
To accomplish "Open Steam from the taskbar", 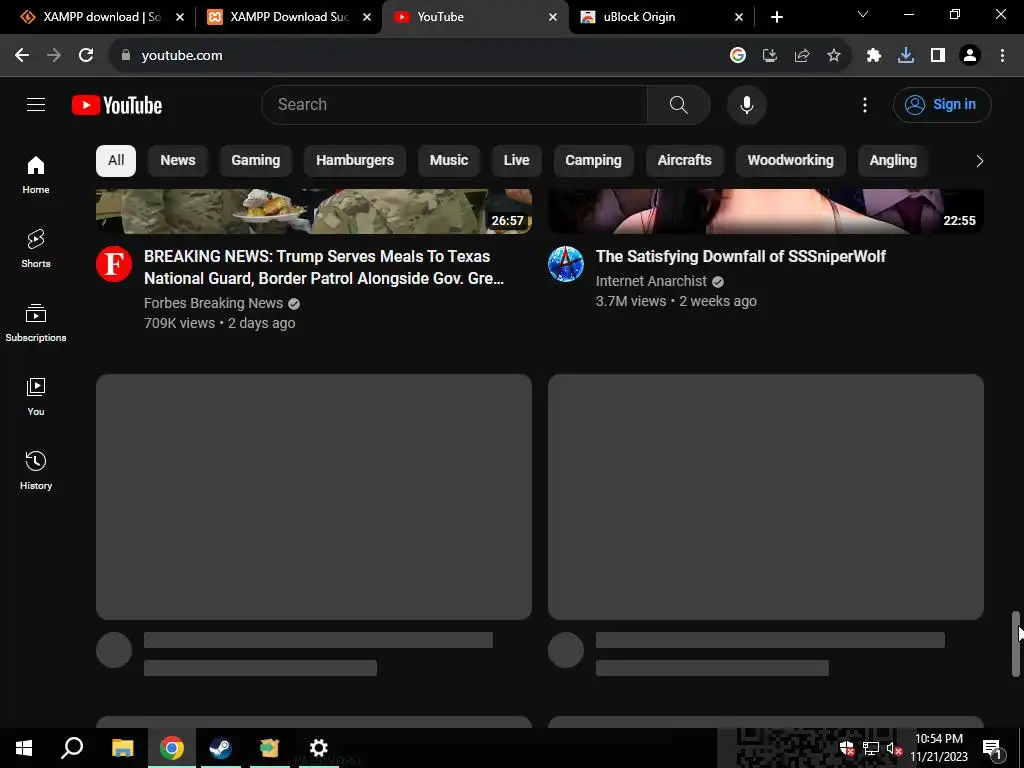I will 220,748.
